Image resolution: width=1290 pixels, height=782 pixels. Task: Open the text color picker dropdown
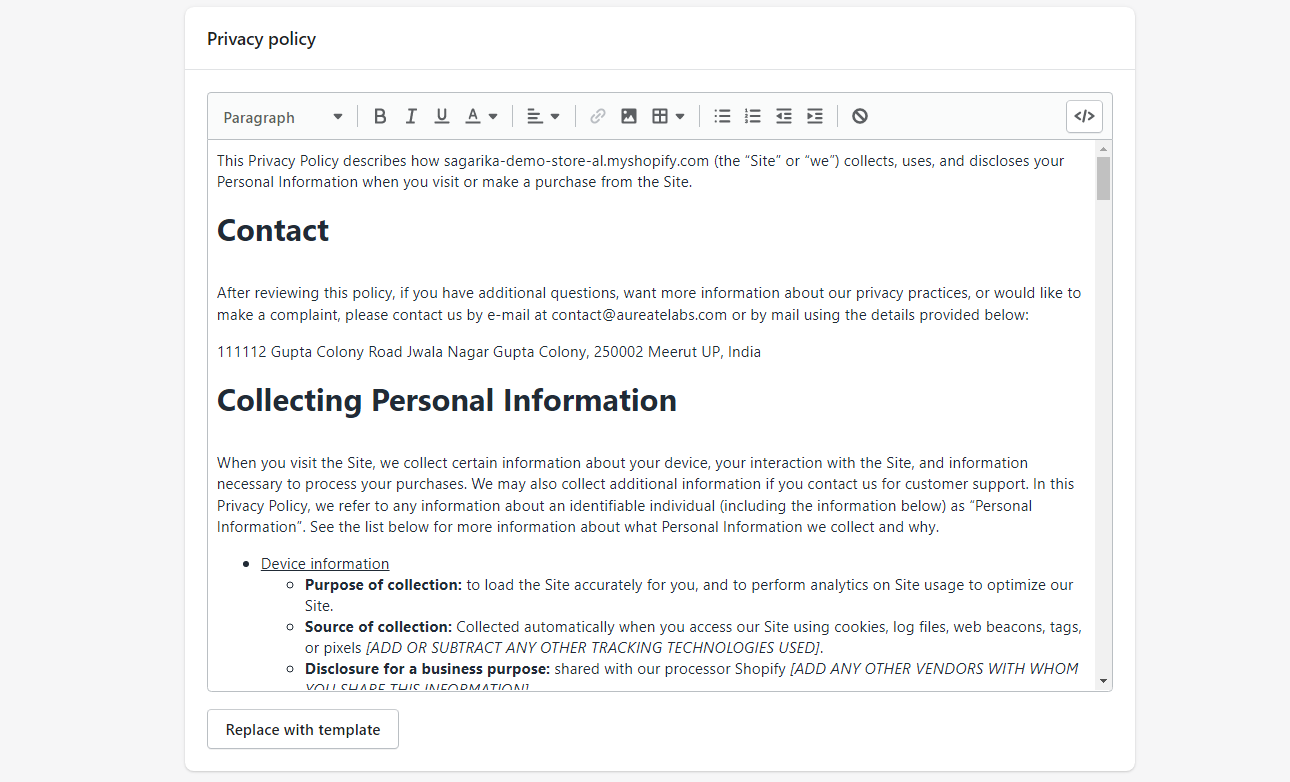pos(481,117)
